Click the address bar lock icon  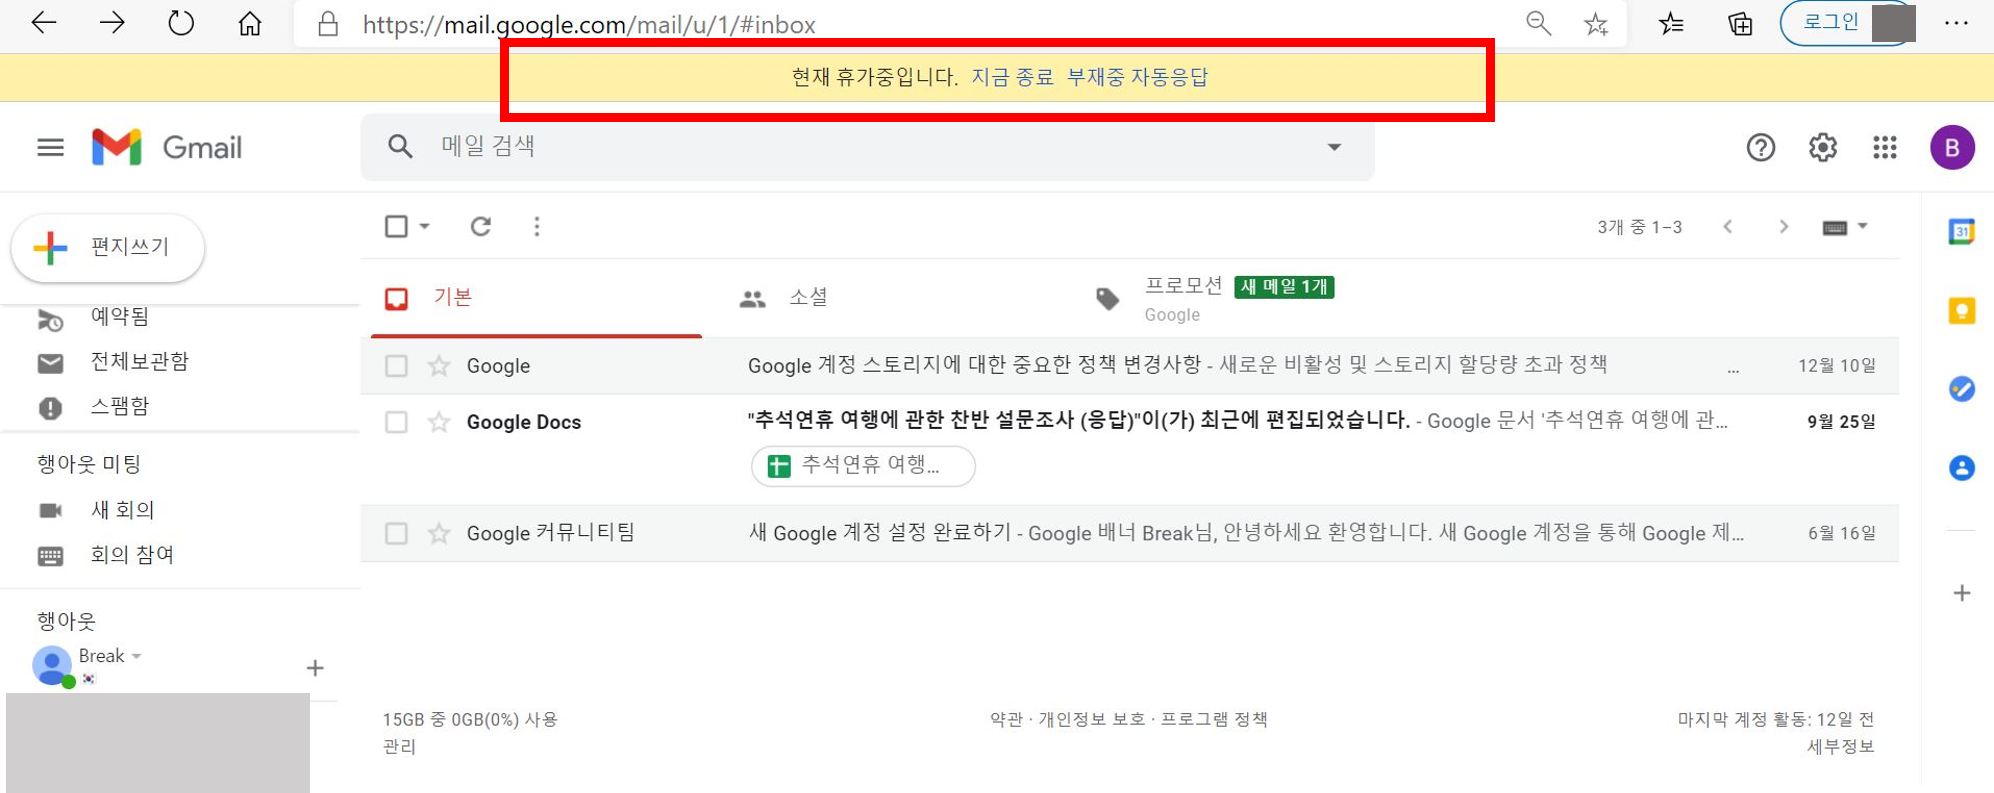pos(328,24)
